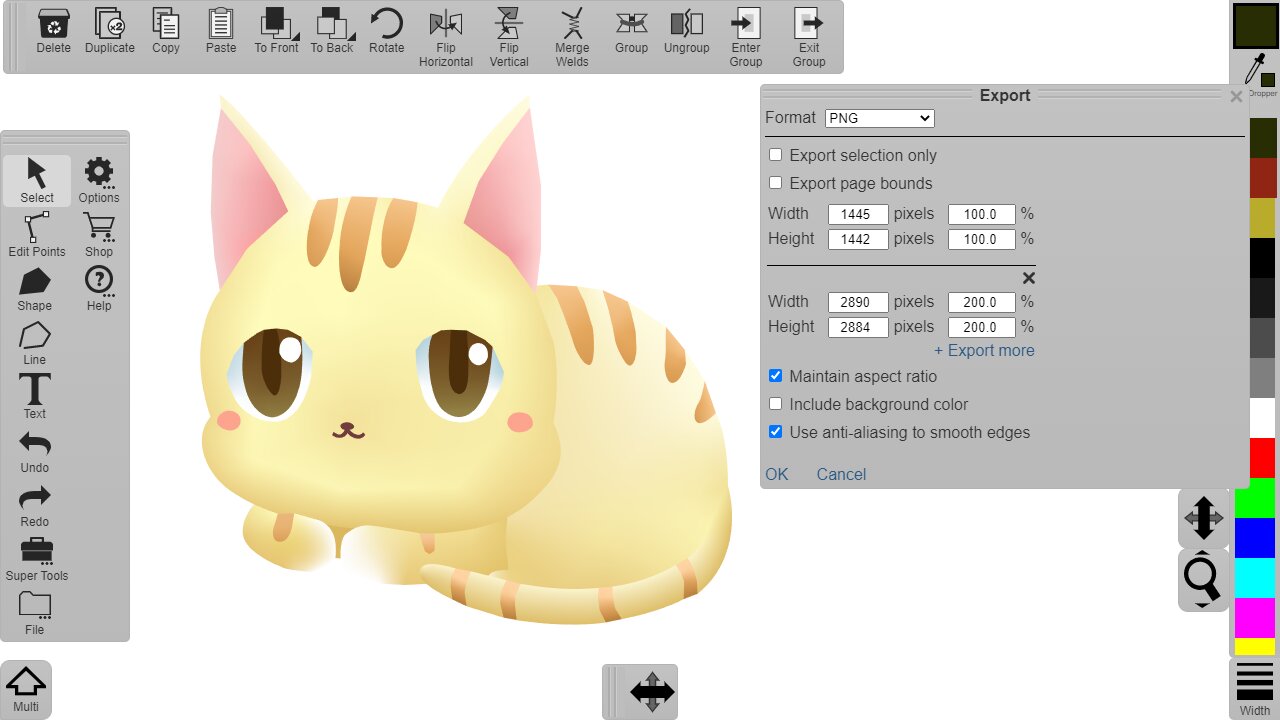Expand the File menu
This screenshot has height=720, width=1280.
[35, 612]
